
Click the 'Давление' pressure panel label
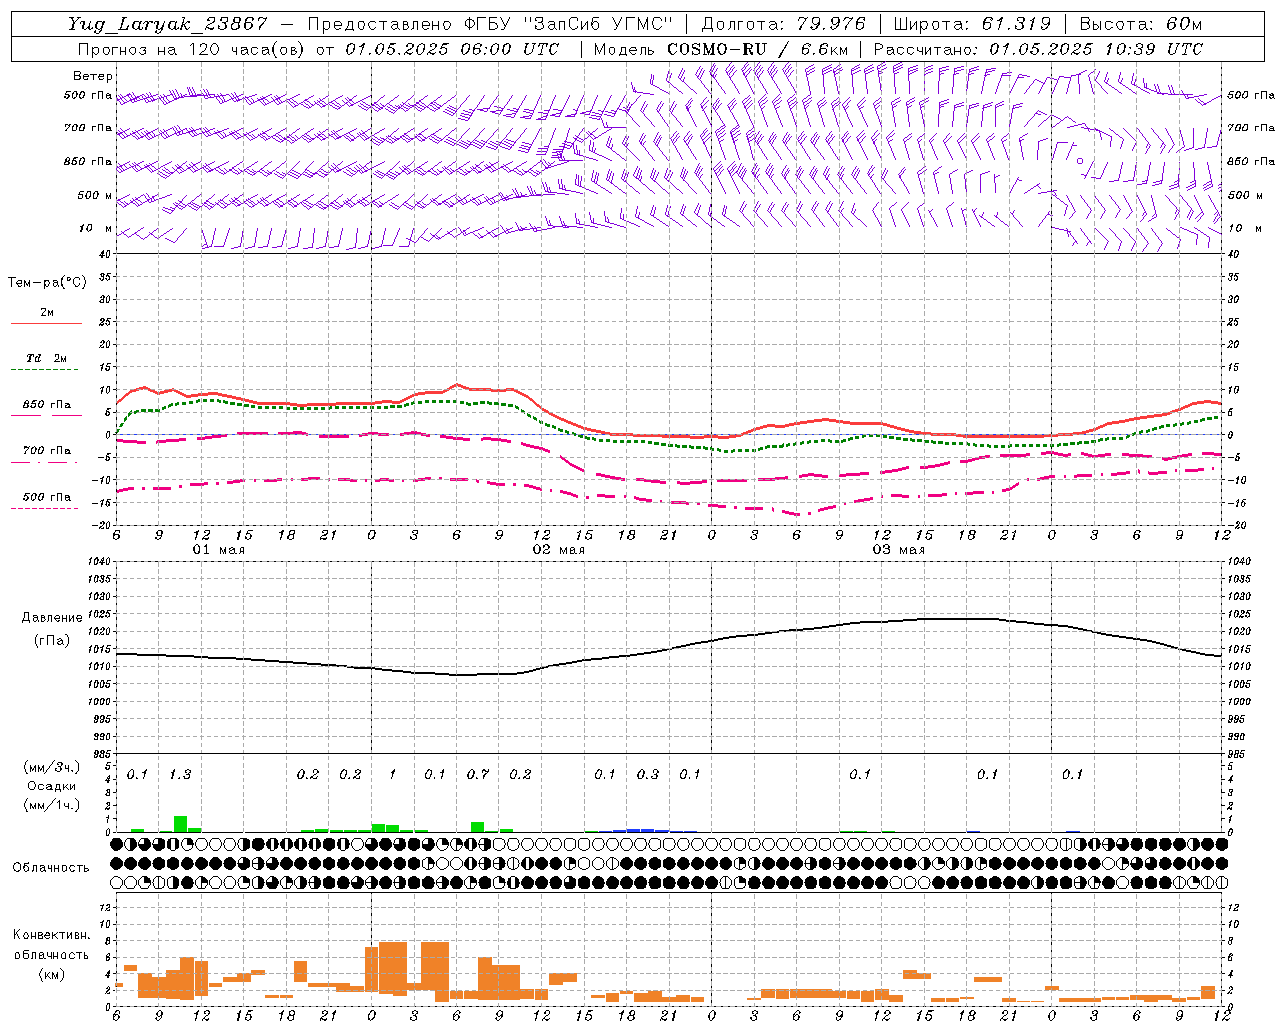[52, 617]
